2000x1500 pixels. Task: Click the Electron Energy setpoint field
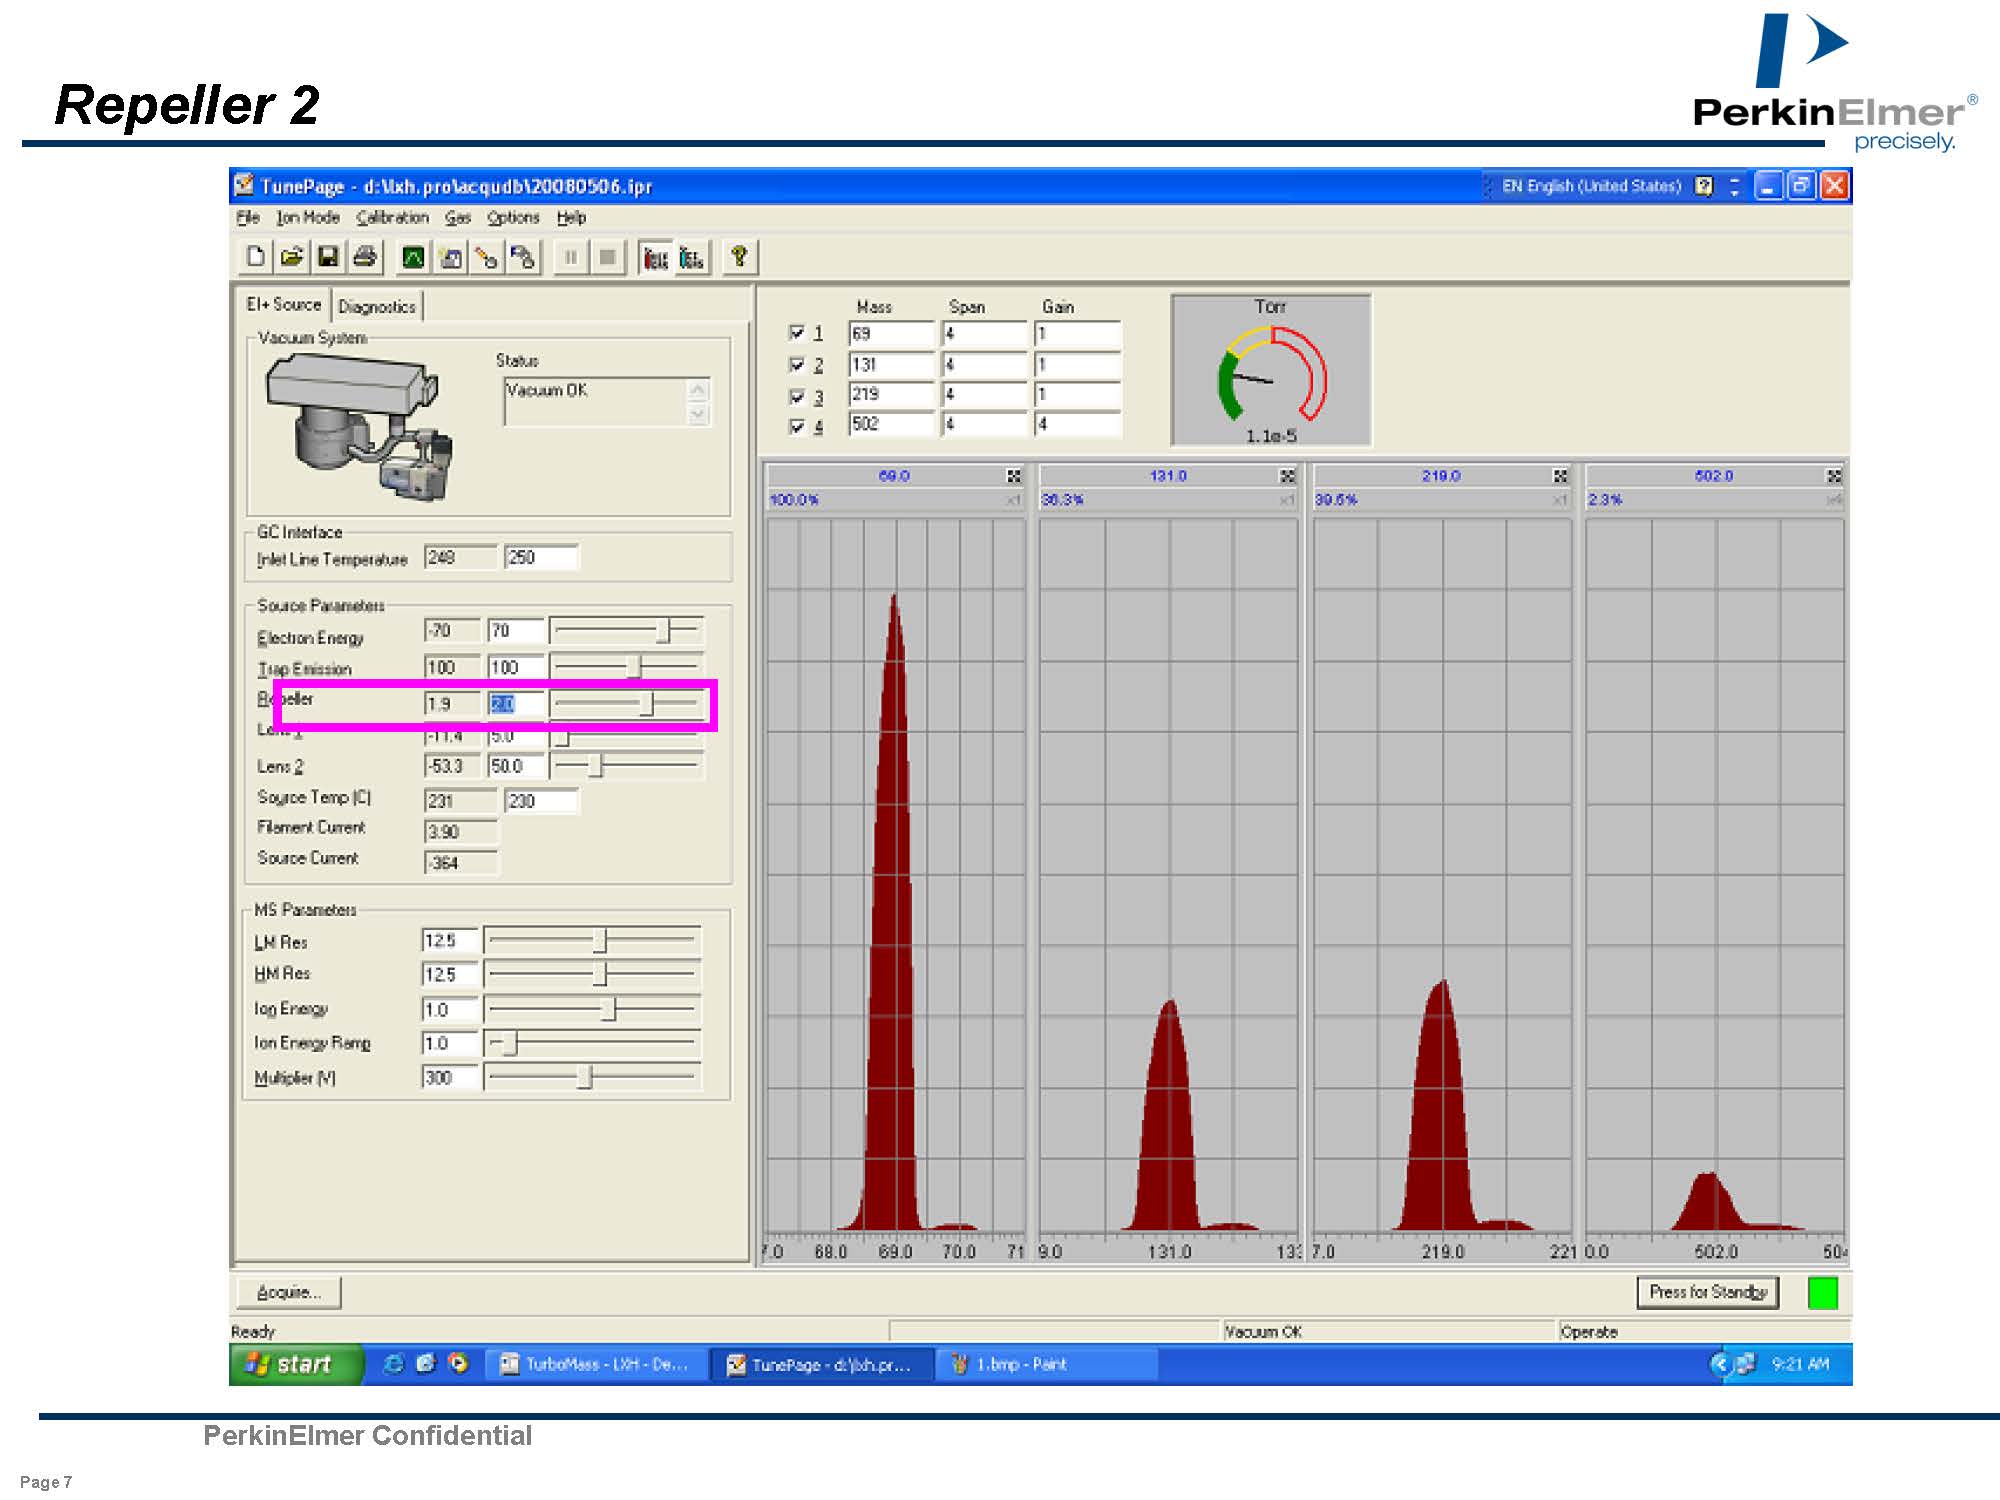[x=516, y=630]
